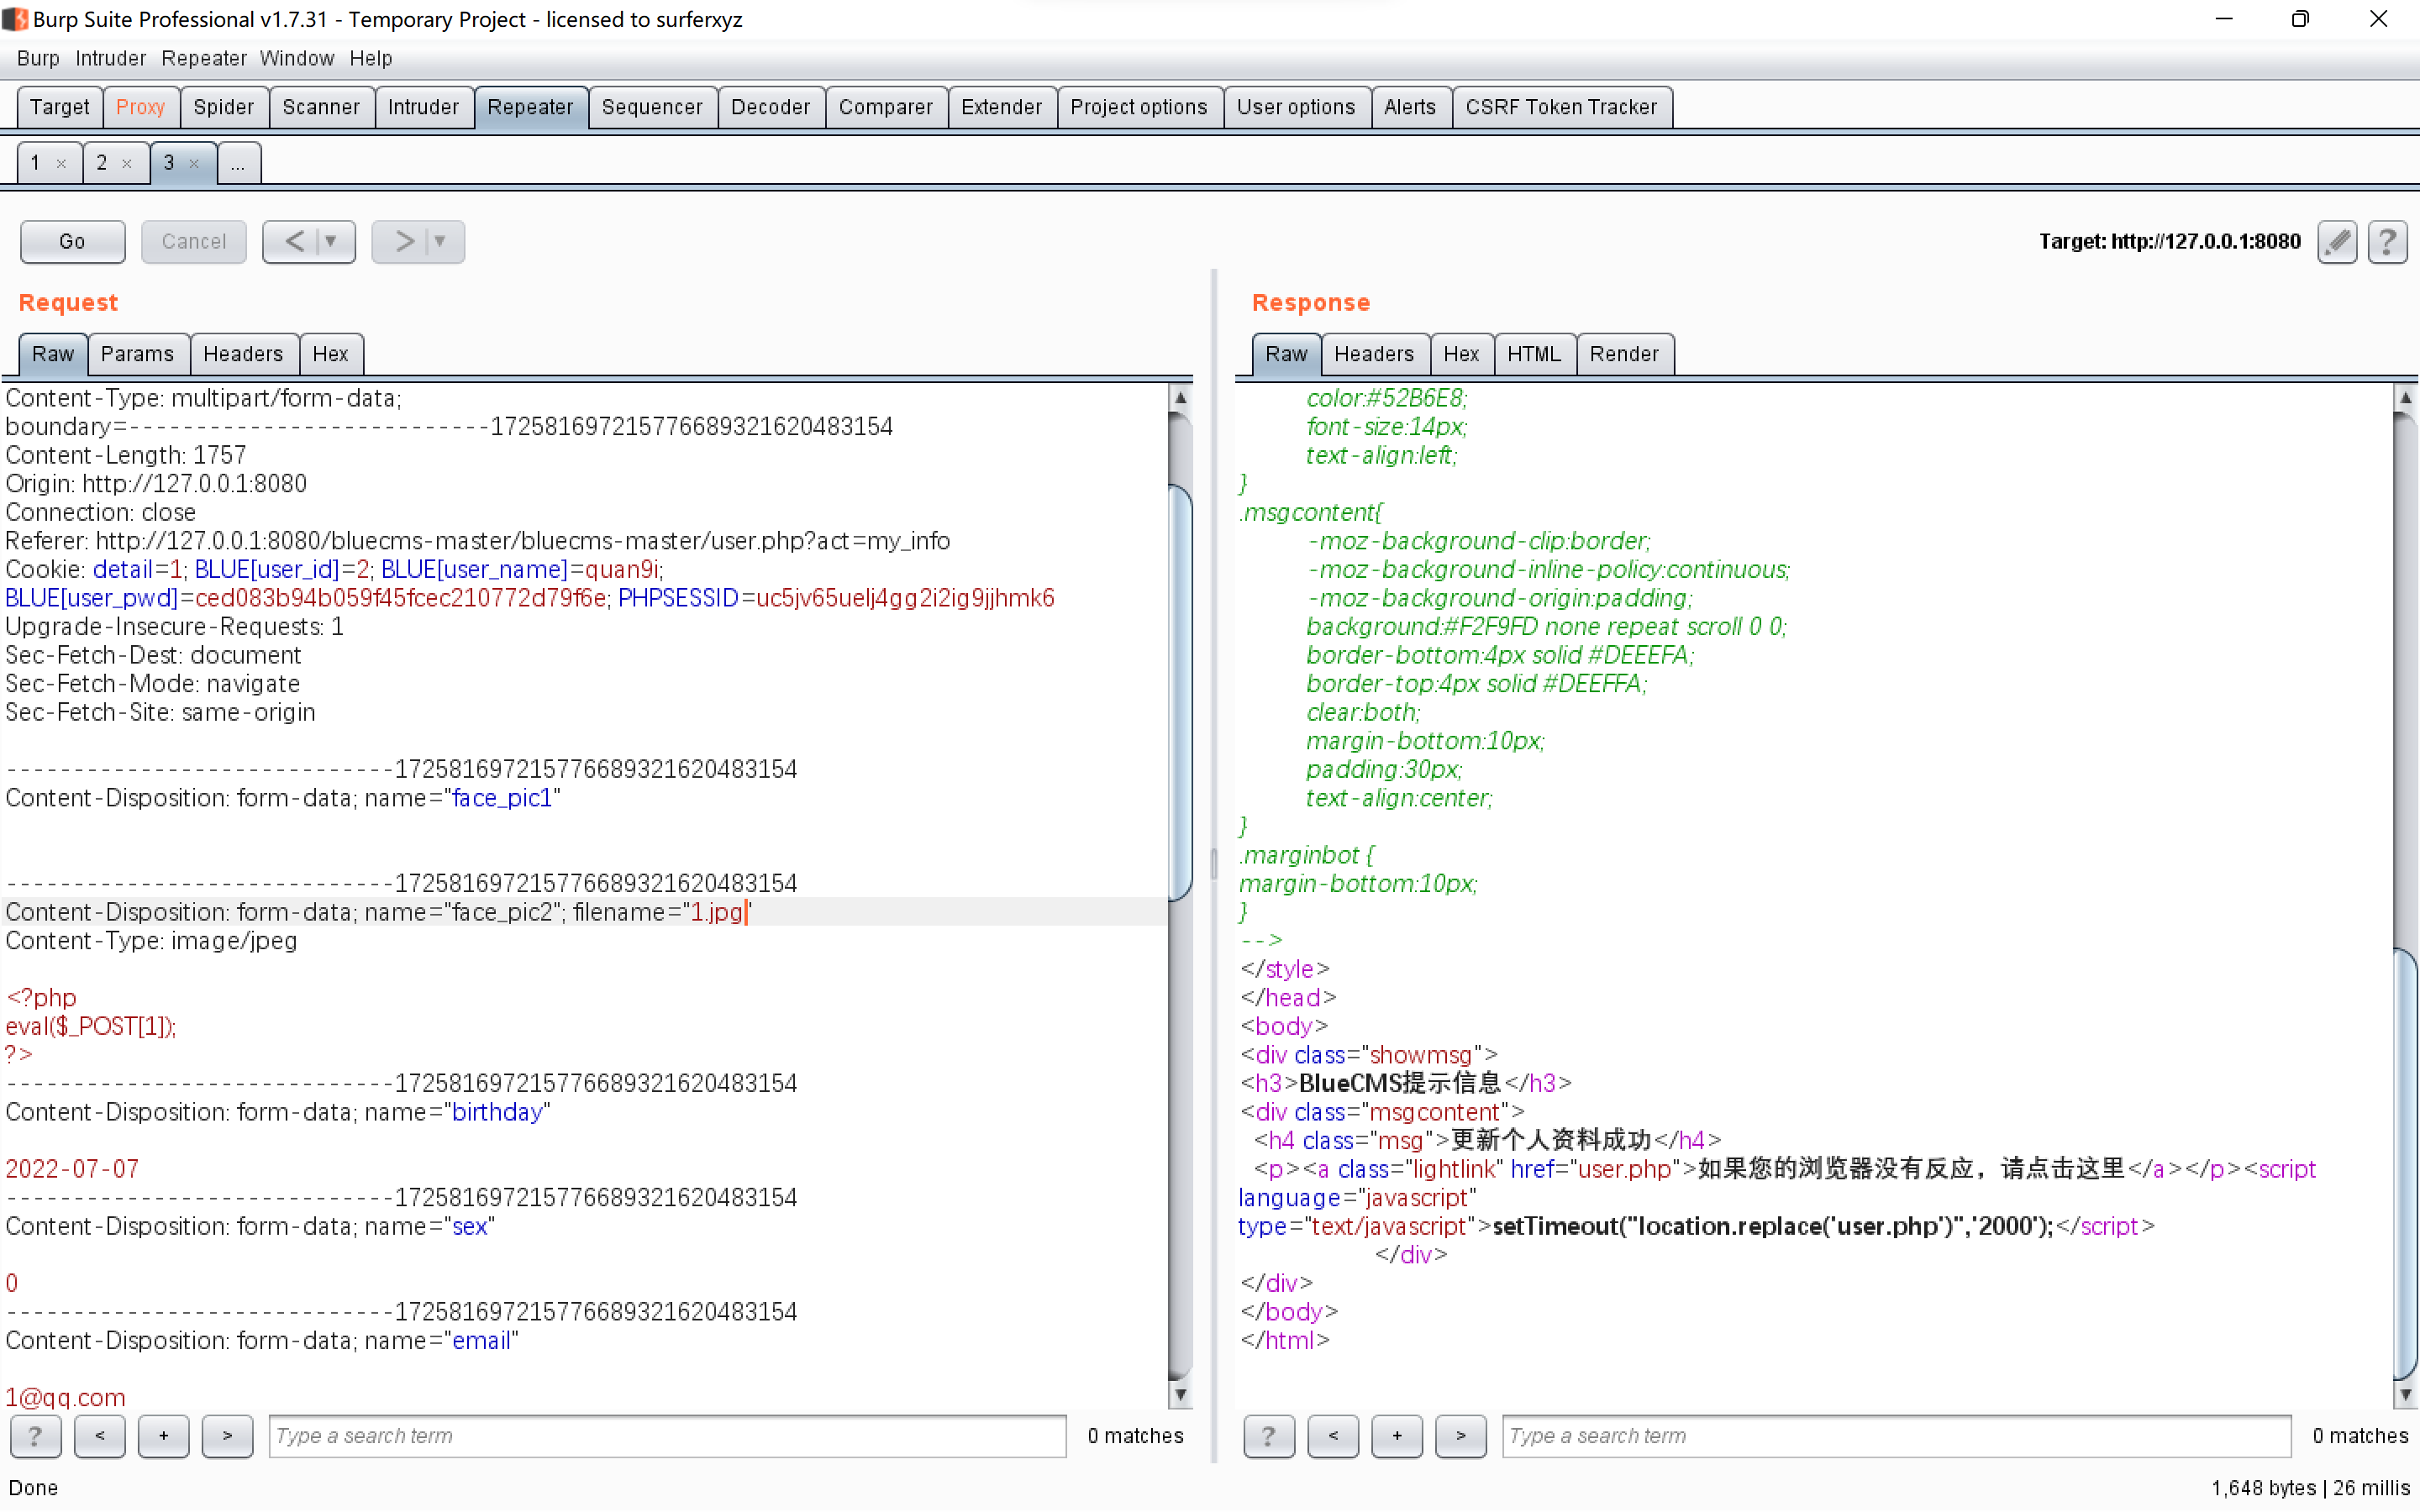Show the response Render view
This screenshot has height=1512, width=2420.
pos(1625,354)
